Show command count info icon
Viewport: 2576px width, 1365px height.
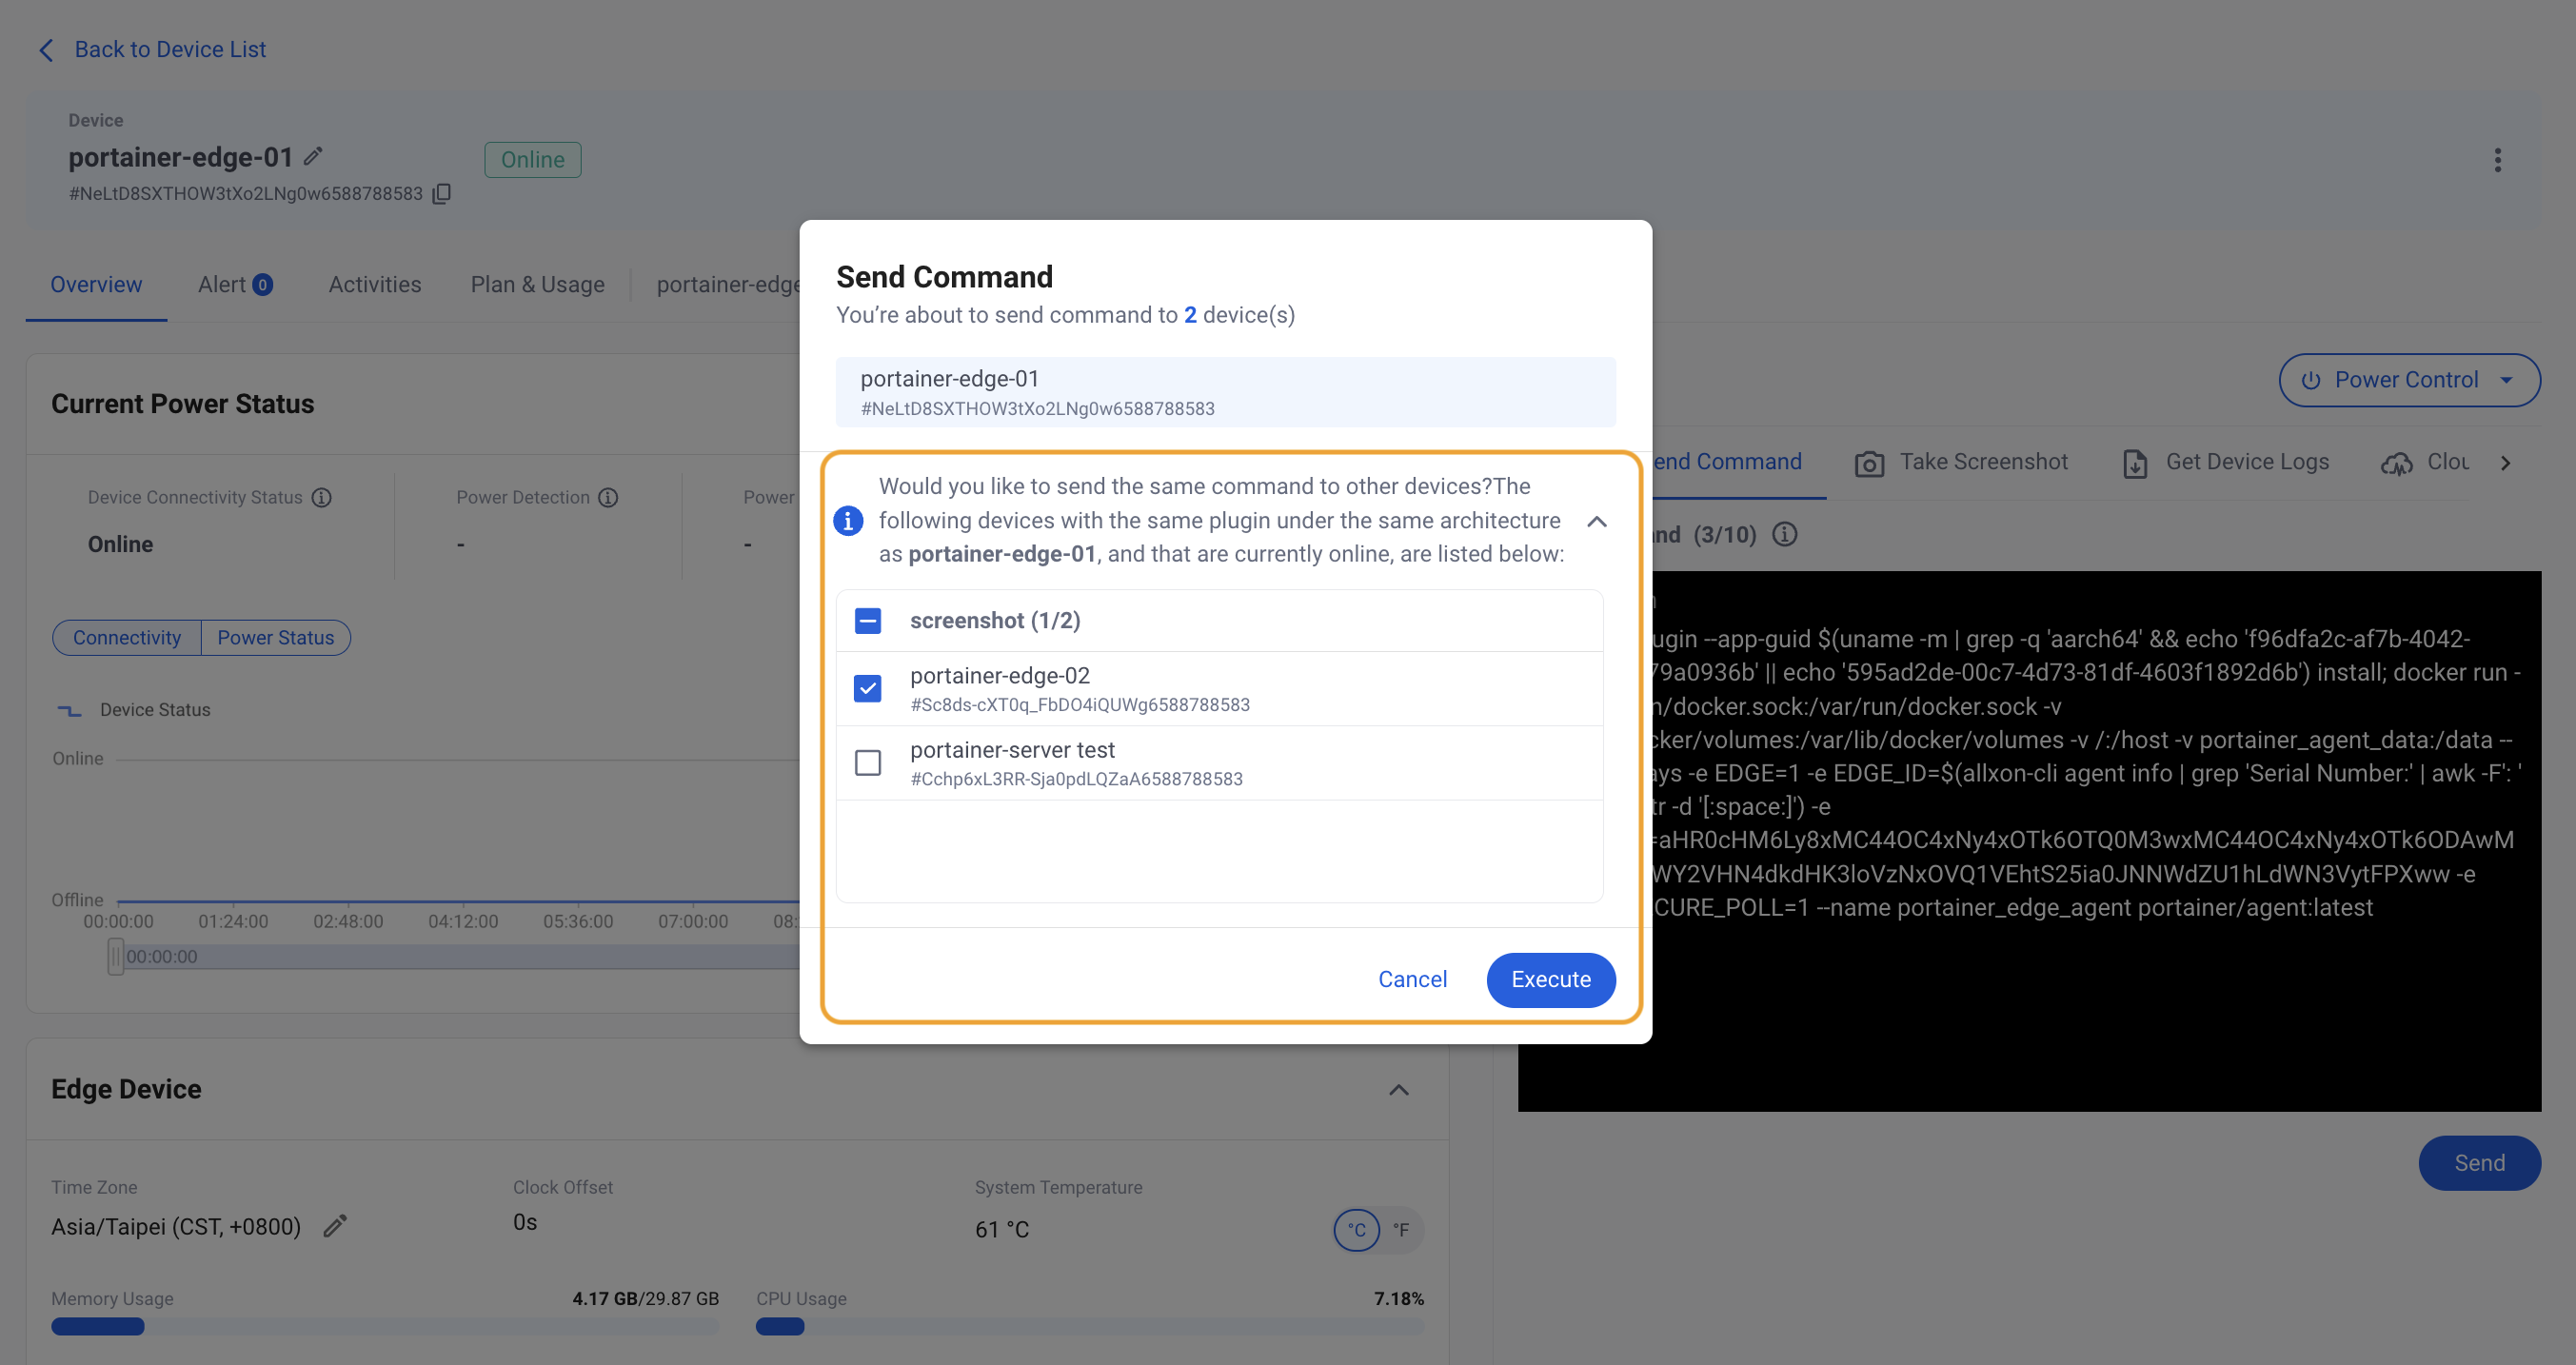pyautogui.click(x=1784, y=535)
